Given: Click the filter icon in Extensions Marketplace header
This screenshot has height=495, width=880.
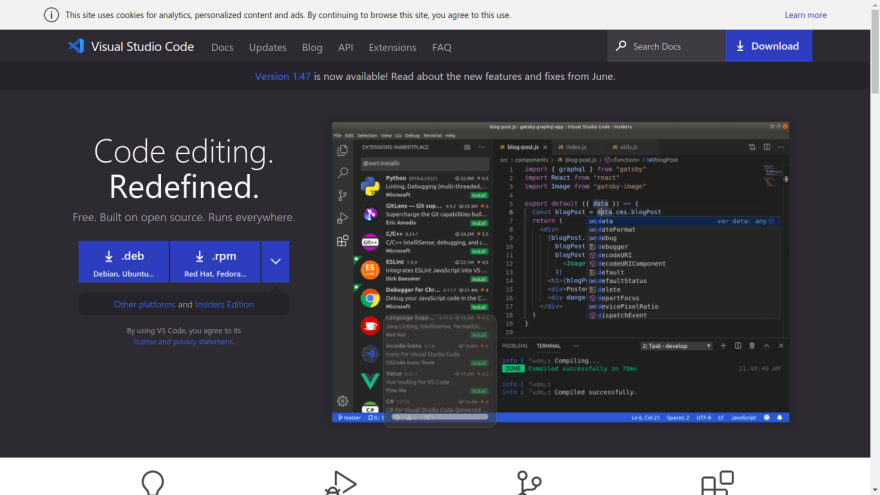Looking at the screenshot, I should (467, 147).
